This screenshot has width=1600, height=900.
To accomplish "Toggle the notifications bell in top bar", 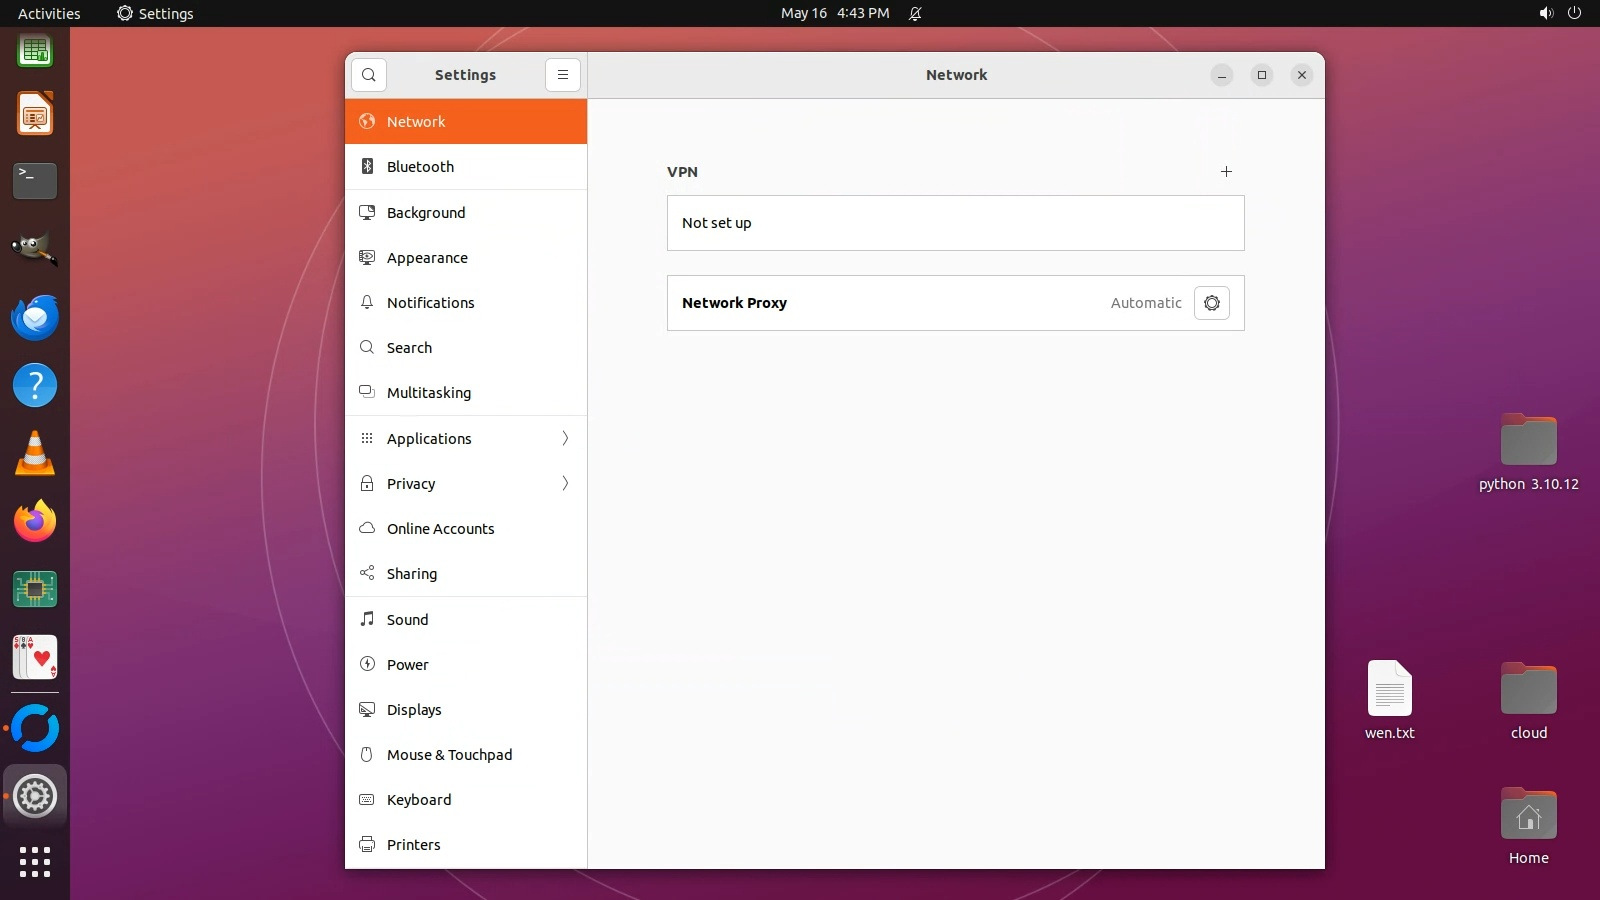I will pos(915,14).
